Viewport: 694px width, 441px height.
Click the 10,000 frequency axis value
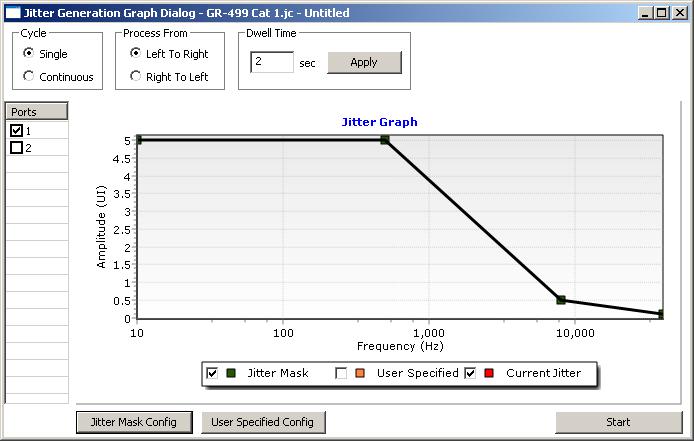coord(575,333)
